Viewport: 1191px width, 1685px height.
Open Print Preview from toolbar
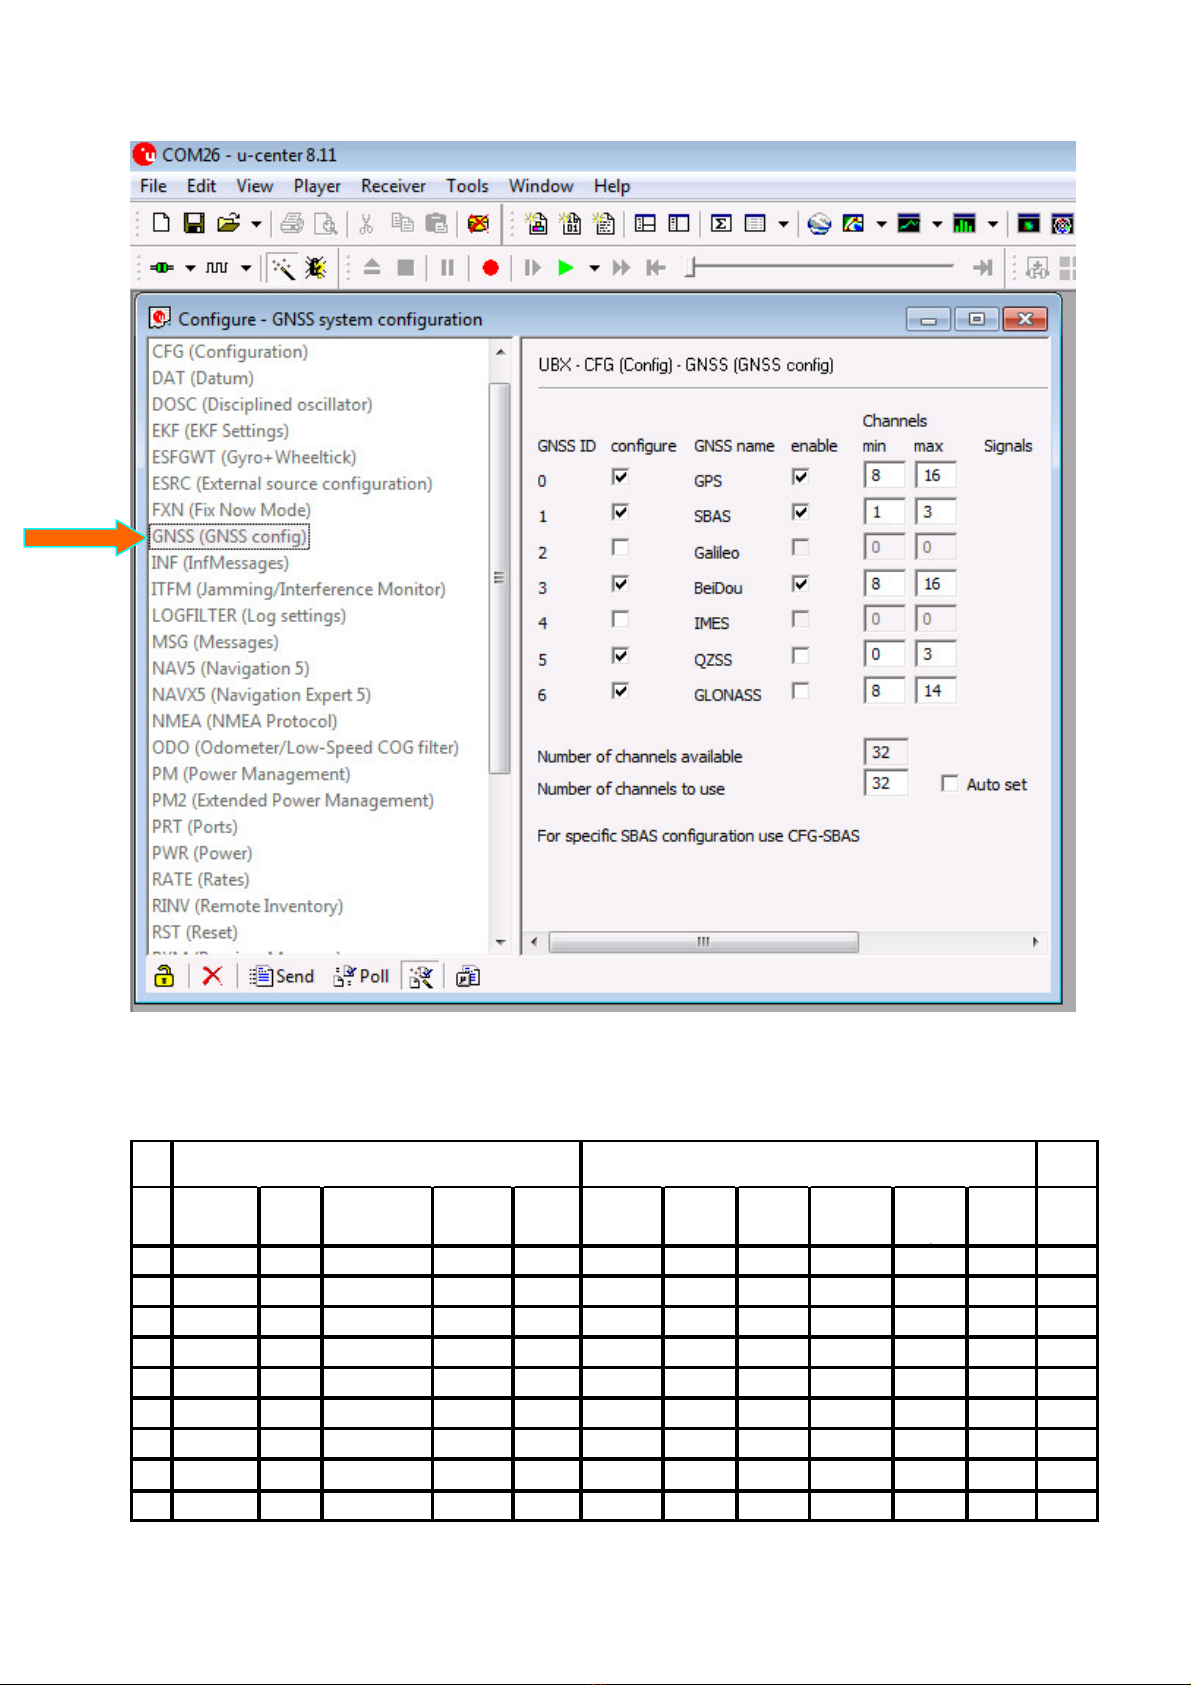click(x=325, y=223)
